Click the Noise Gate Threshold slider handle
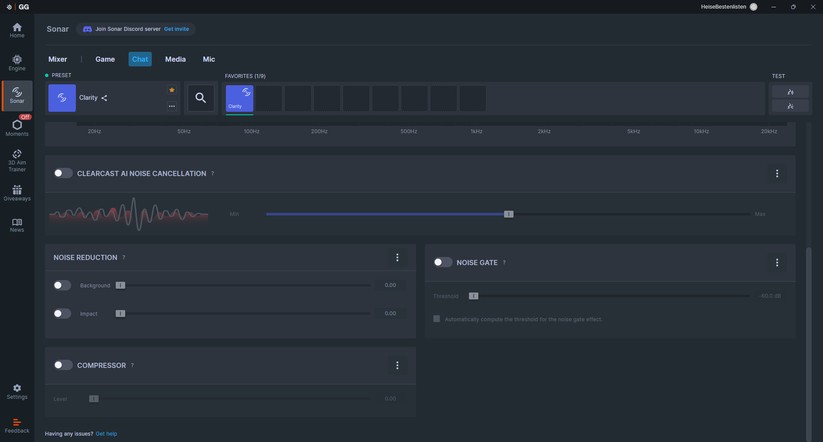Image resolution: width=823 pixels, height=442 pixels. (x=473, y=296)
